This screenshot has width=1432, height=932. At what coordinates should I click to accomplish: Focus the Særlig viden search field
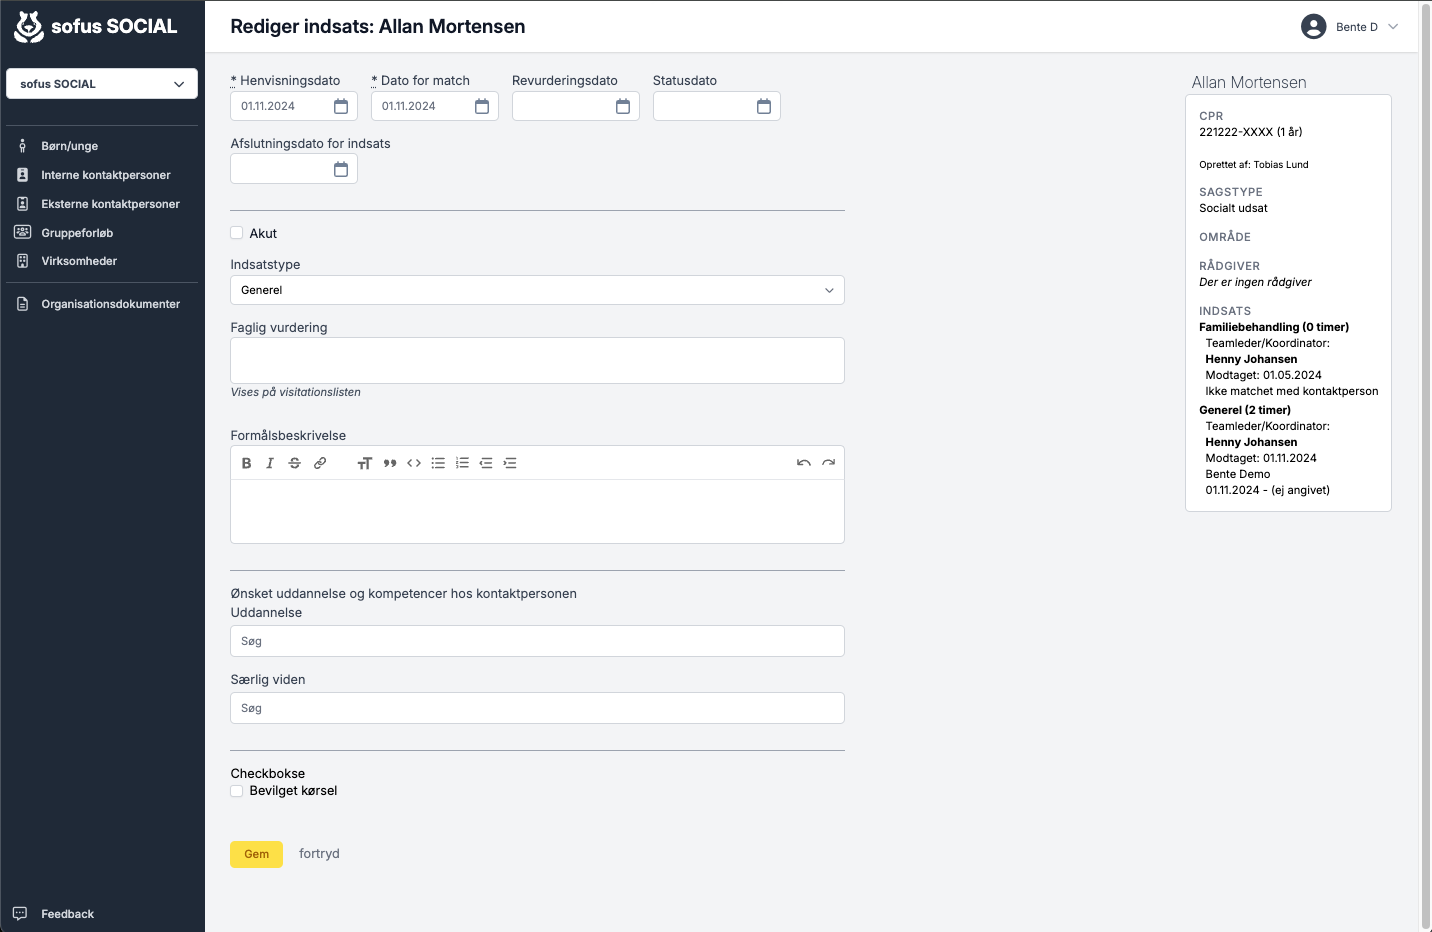[537, 708]
